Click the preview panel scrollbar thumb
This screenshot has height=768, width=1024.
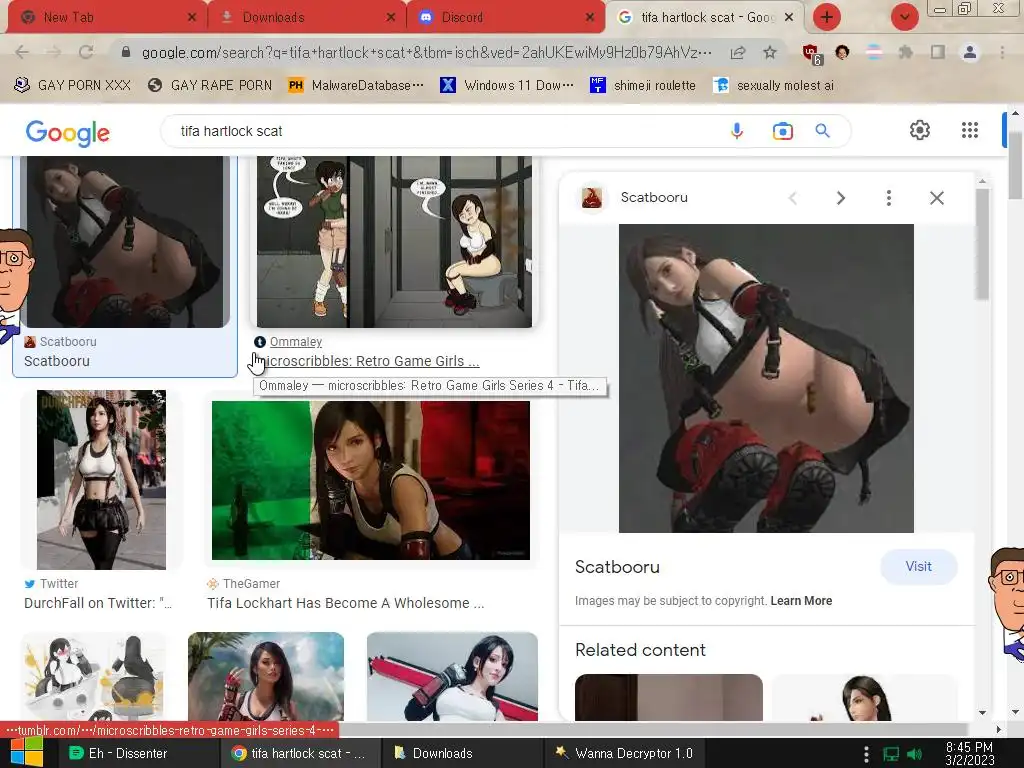tap(983, 243)
